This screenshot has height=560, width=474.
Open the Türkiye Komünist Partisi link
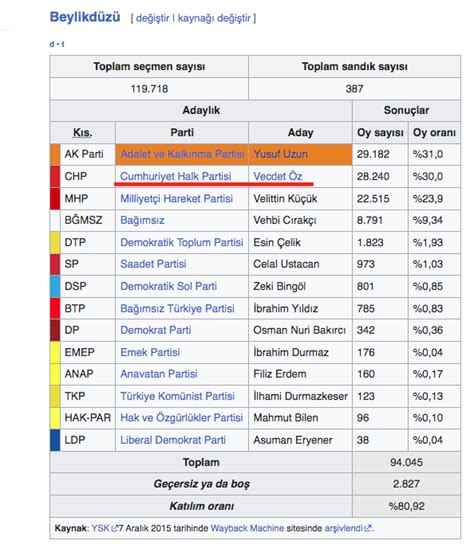point(178,396)
